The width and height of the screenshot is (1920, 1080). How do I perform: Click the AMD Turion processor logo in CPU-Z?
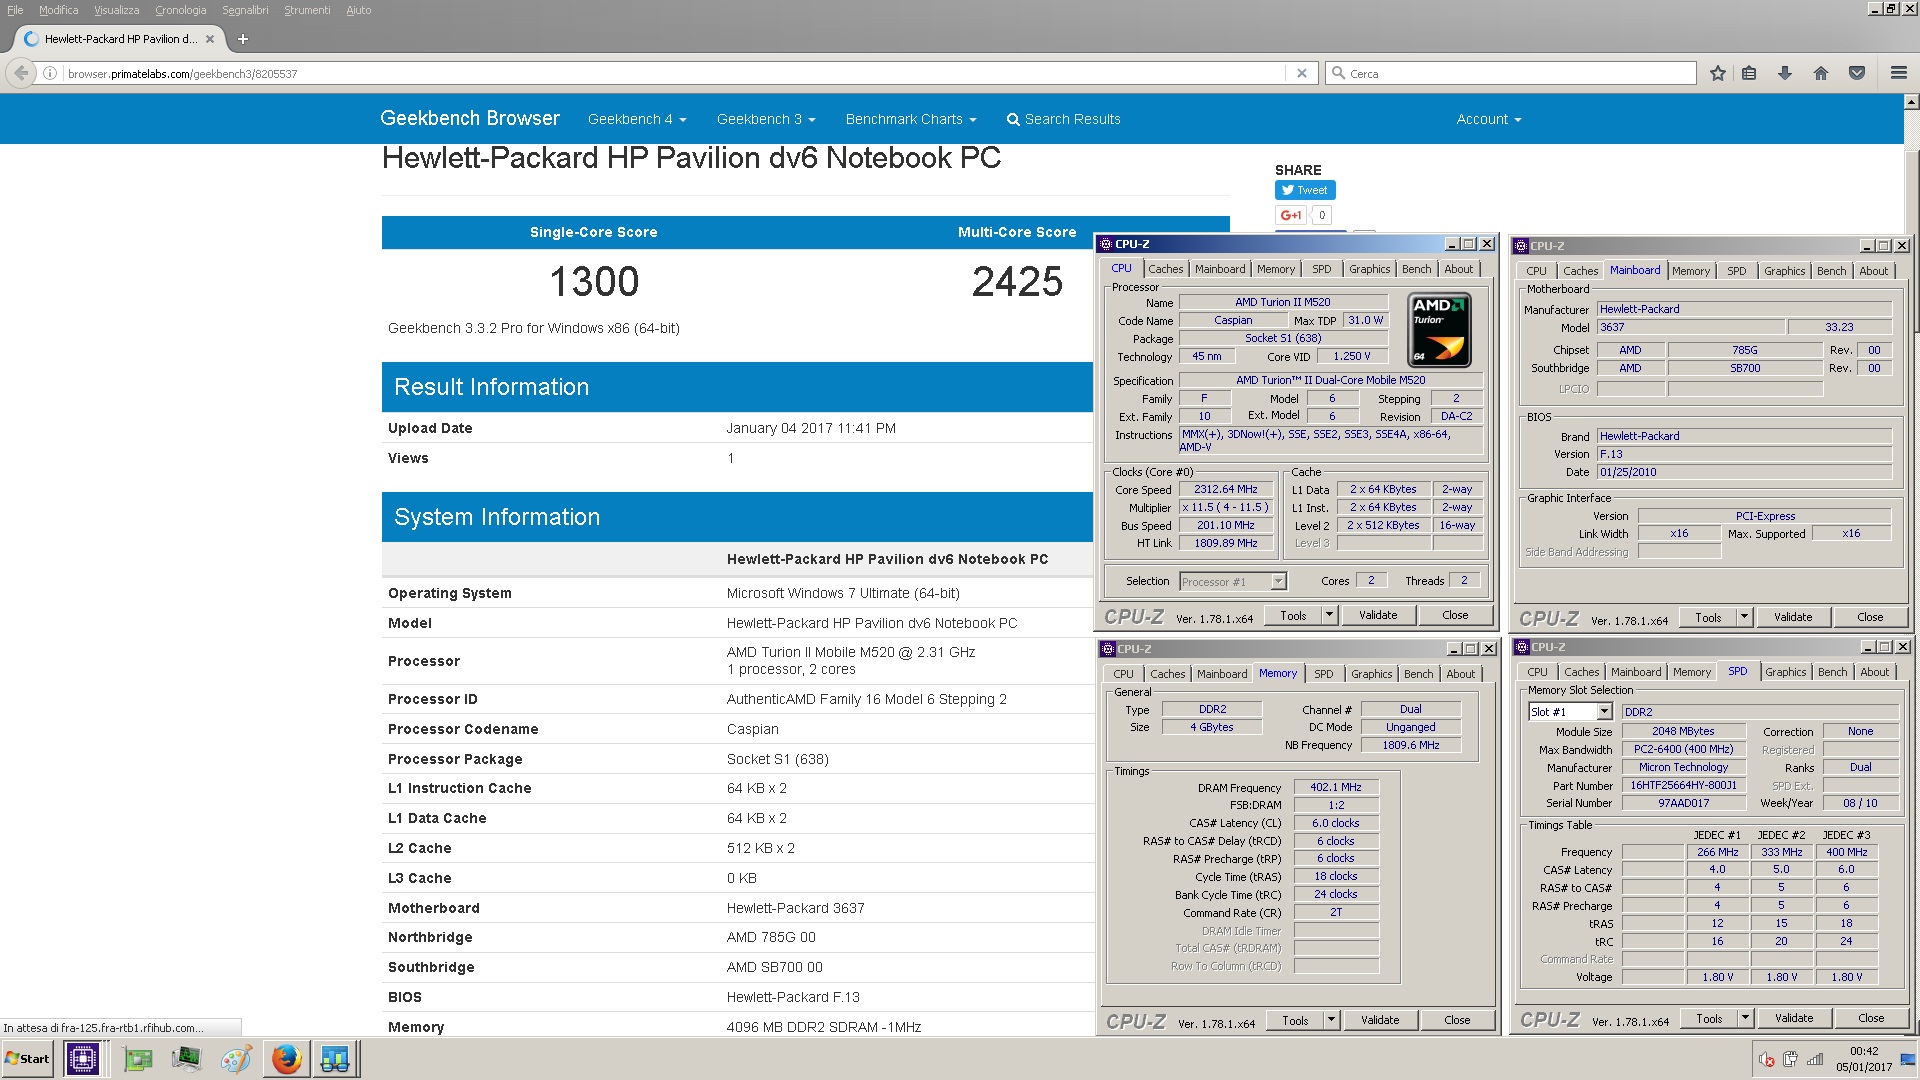pos(1439,328)
